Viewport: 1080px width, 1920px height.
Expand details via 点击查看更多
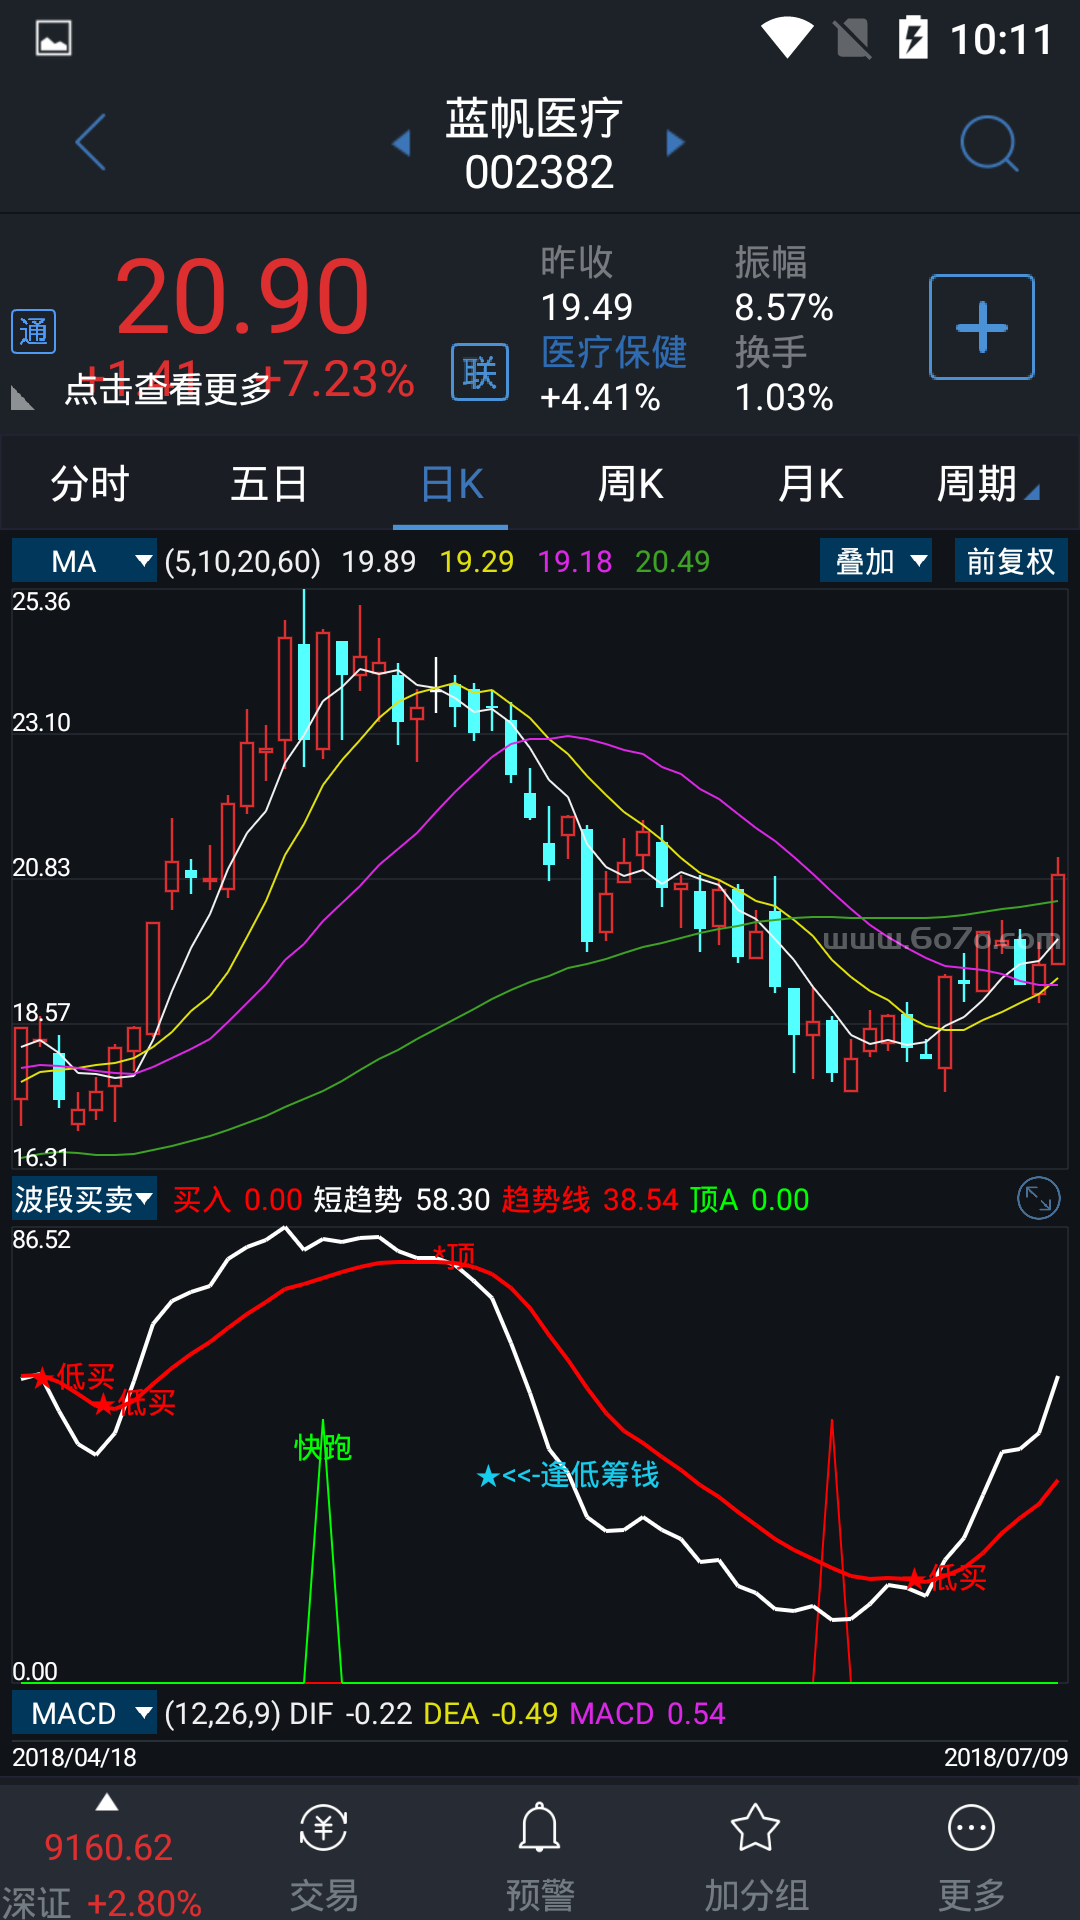(x=168, y=388)
